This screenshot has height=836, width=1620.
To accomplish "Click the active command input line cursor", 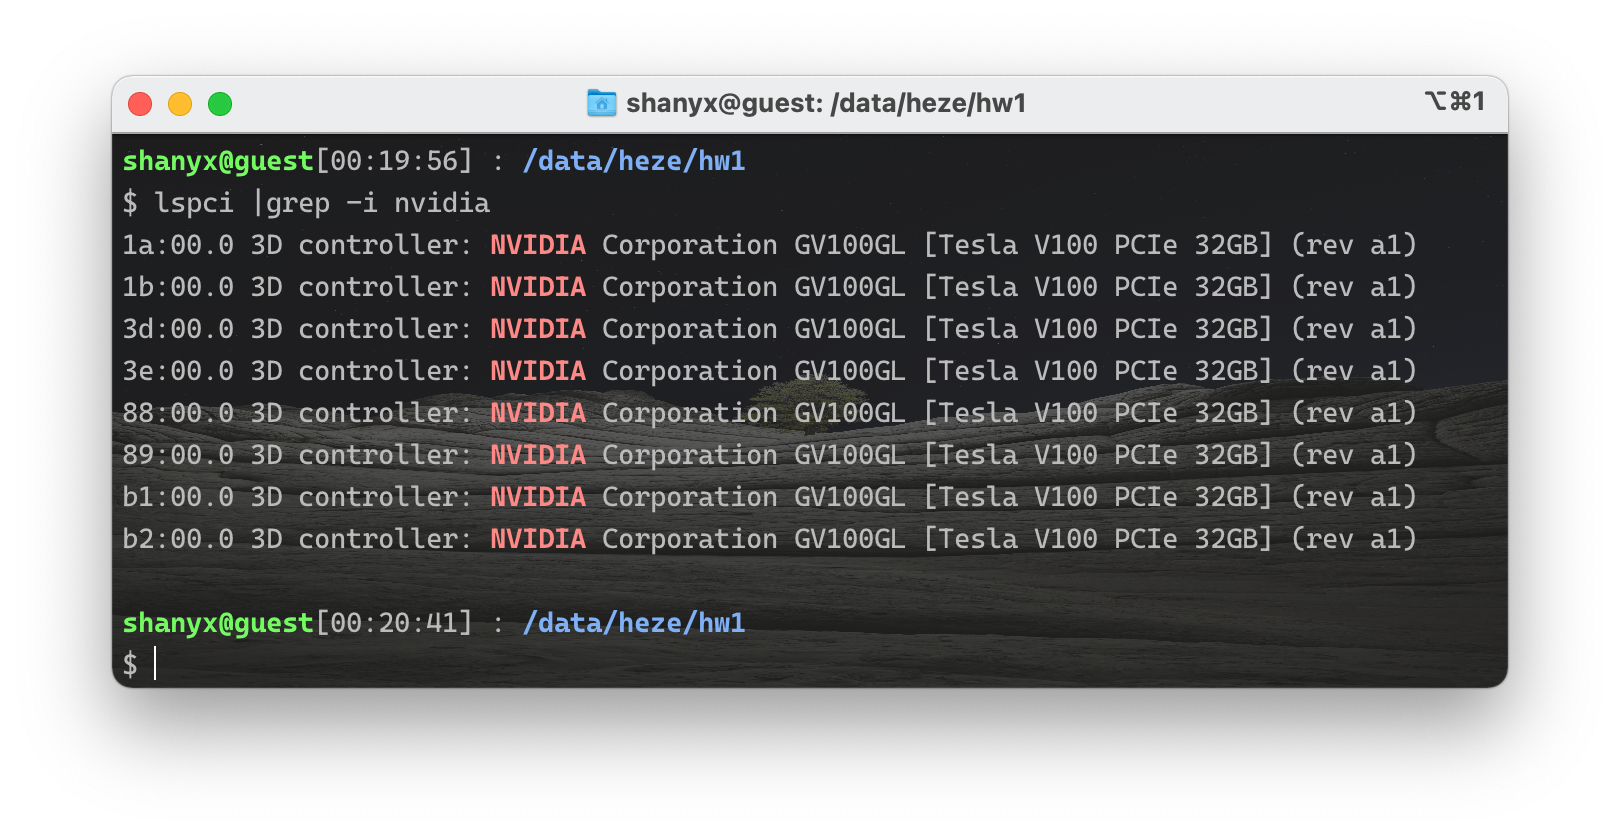I will [x=155, y=664].
